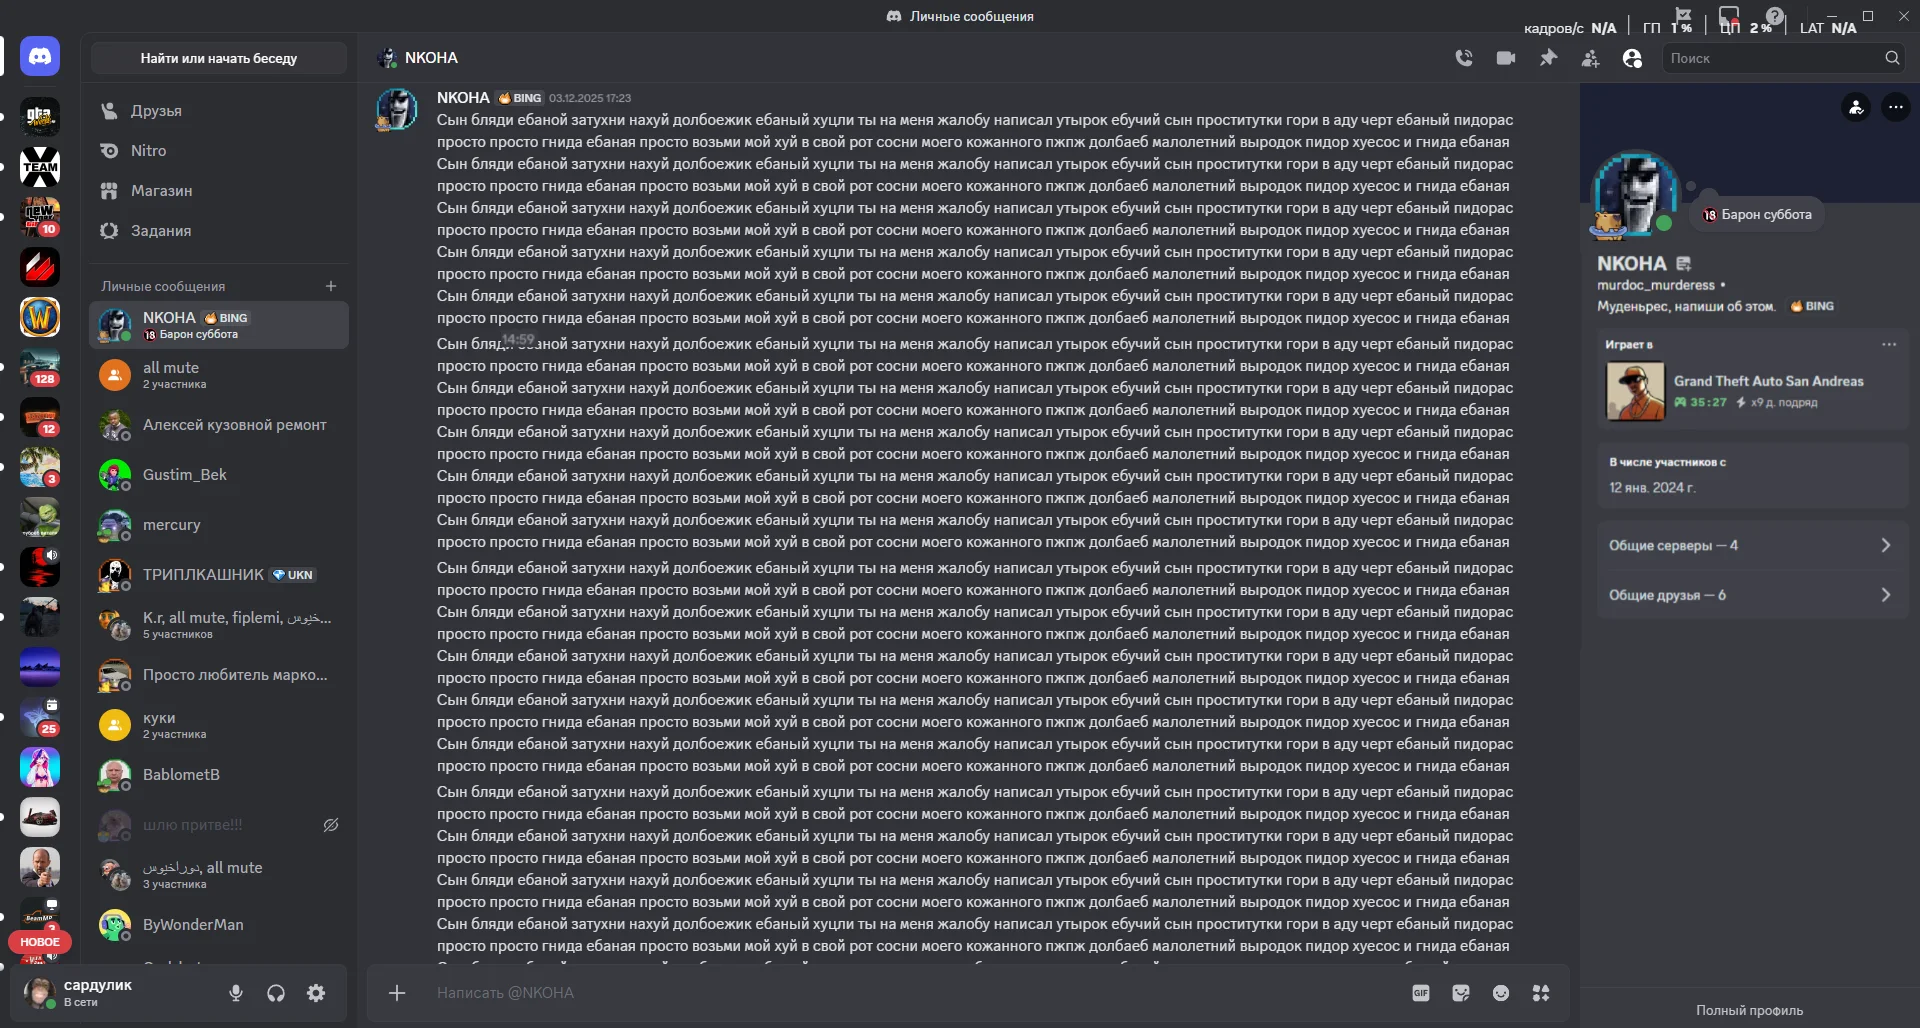This screenshot has width=1920, height=1028.
Task: Click the attachment plus button
Action: [396, 992]
